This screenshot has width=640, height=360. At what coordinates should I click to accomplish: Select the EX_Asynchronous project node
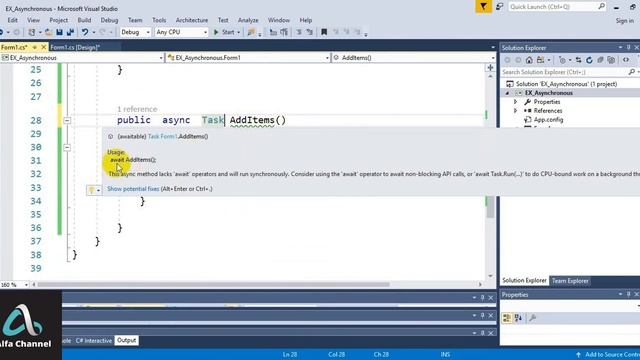[x=548, y=93]
